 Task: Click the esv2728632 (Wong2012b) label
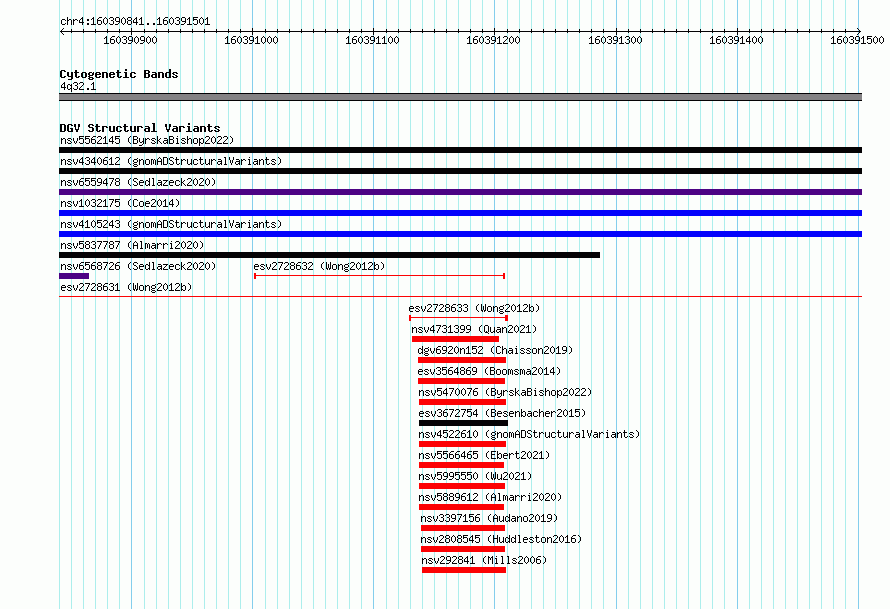[319, 266]
